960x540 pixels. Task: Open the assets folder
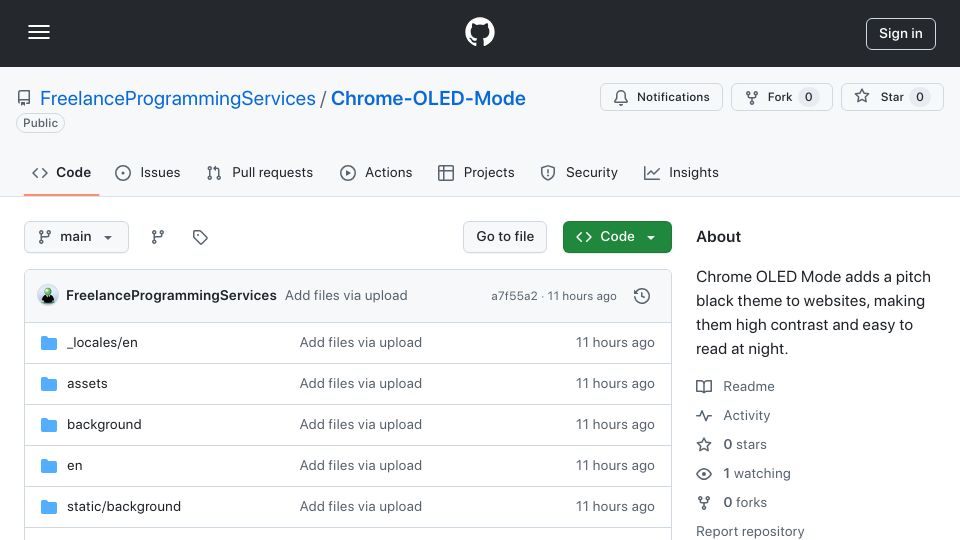[88, 384]
